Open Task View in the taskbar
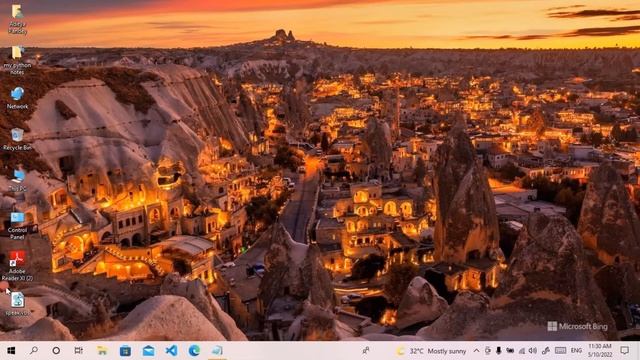Viewport: 640px width, 360px height. [79, 351]
